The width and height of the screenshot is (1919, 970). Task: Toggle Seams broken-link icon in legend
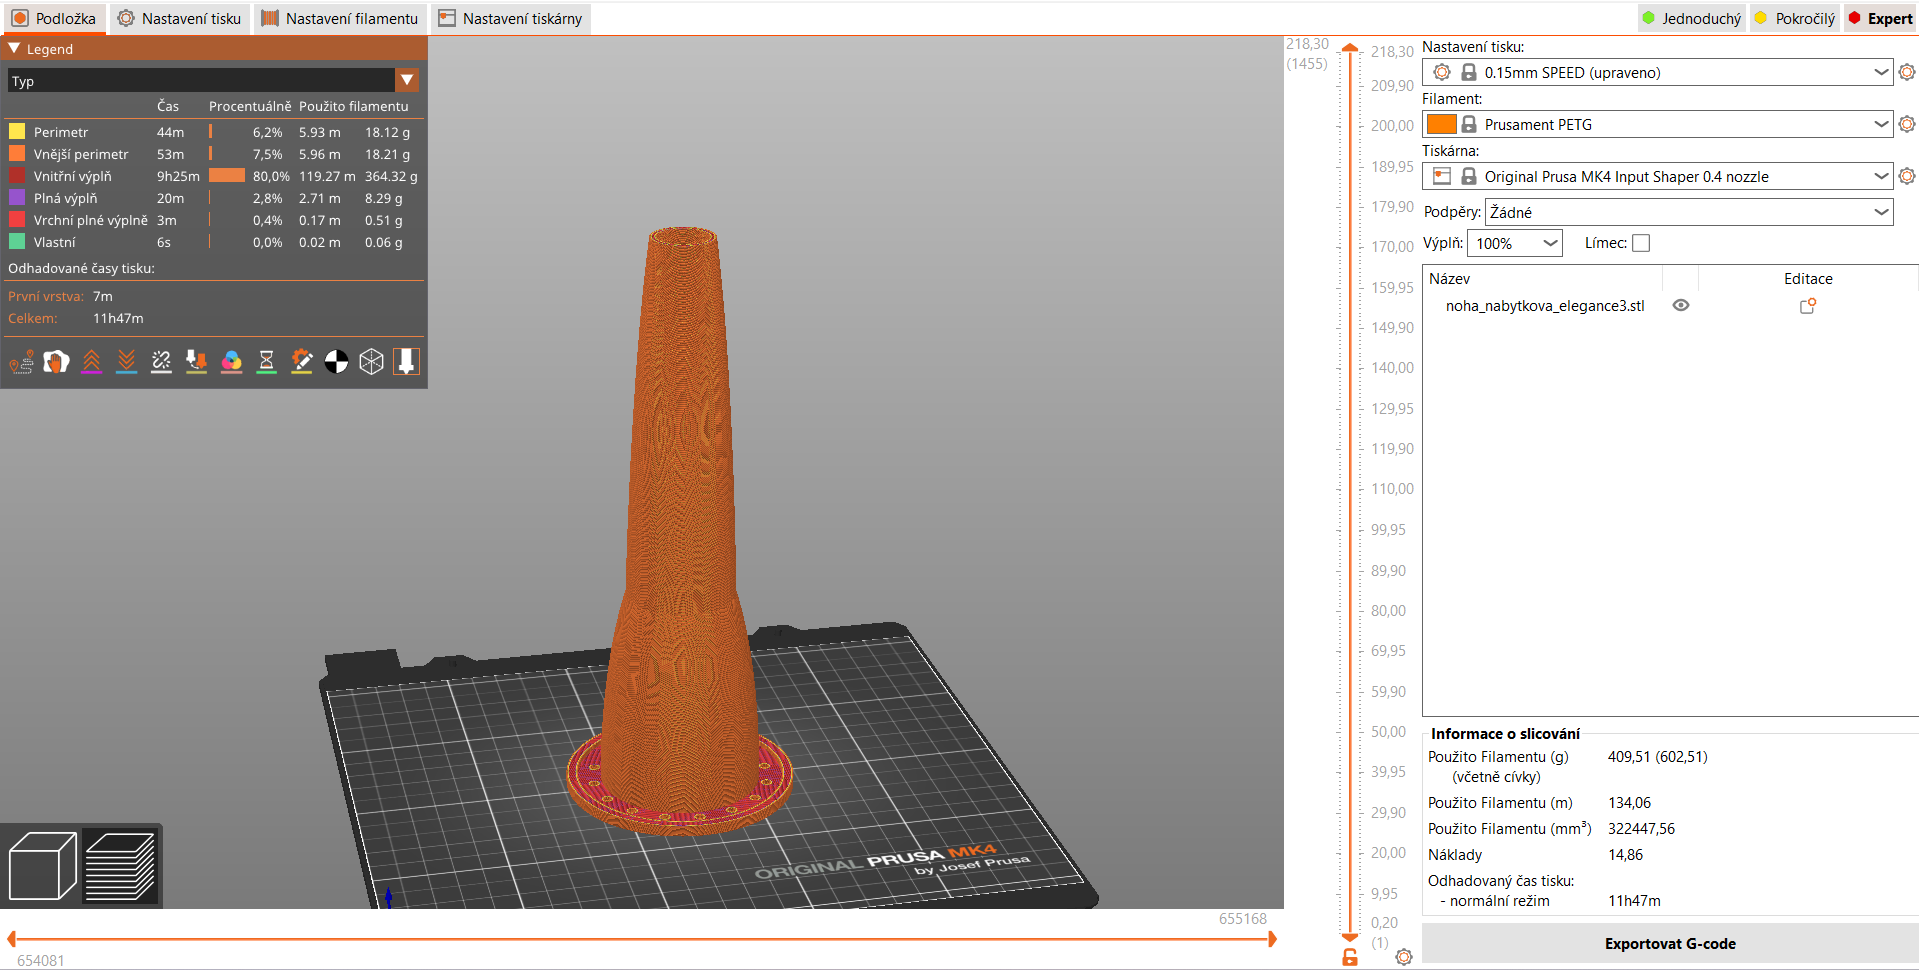[x=162, y=362]
